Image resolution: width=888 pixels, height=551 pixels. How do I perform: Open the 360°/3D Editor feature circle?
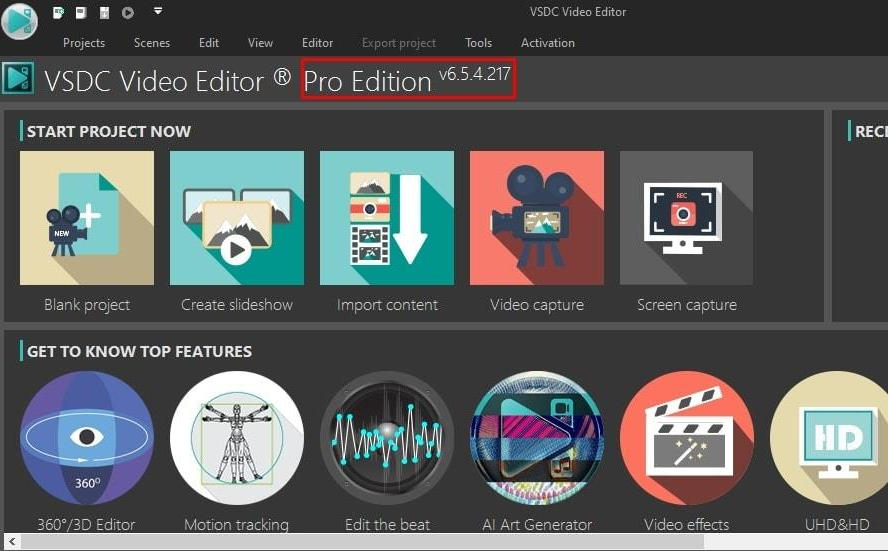click(87, 438)
